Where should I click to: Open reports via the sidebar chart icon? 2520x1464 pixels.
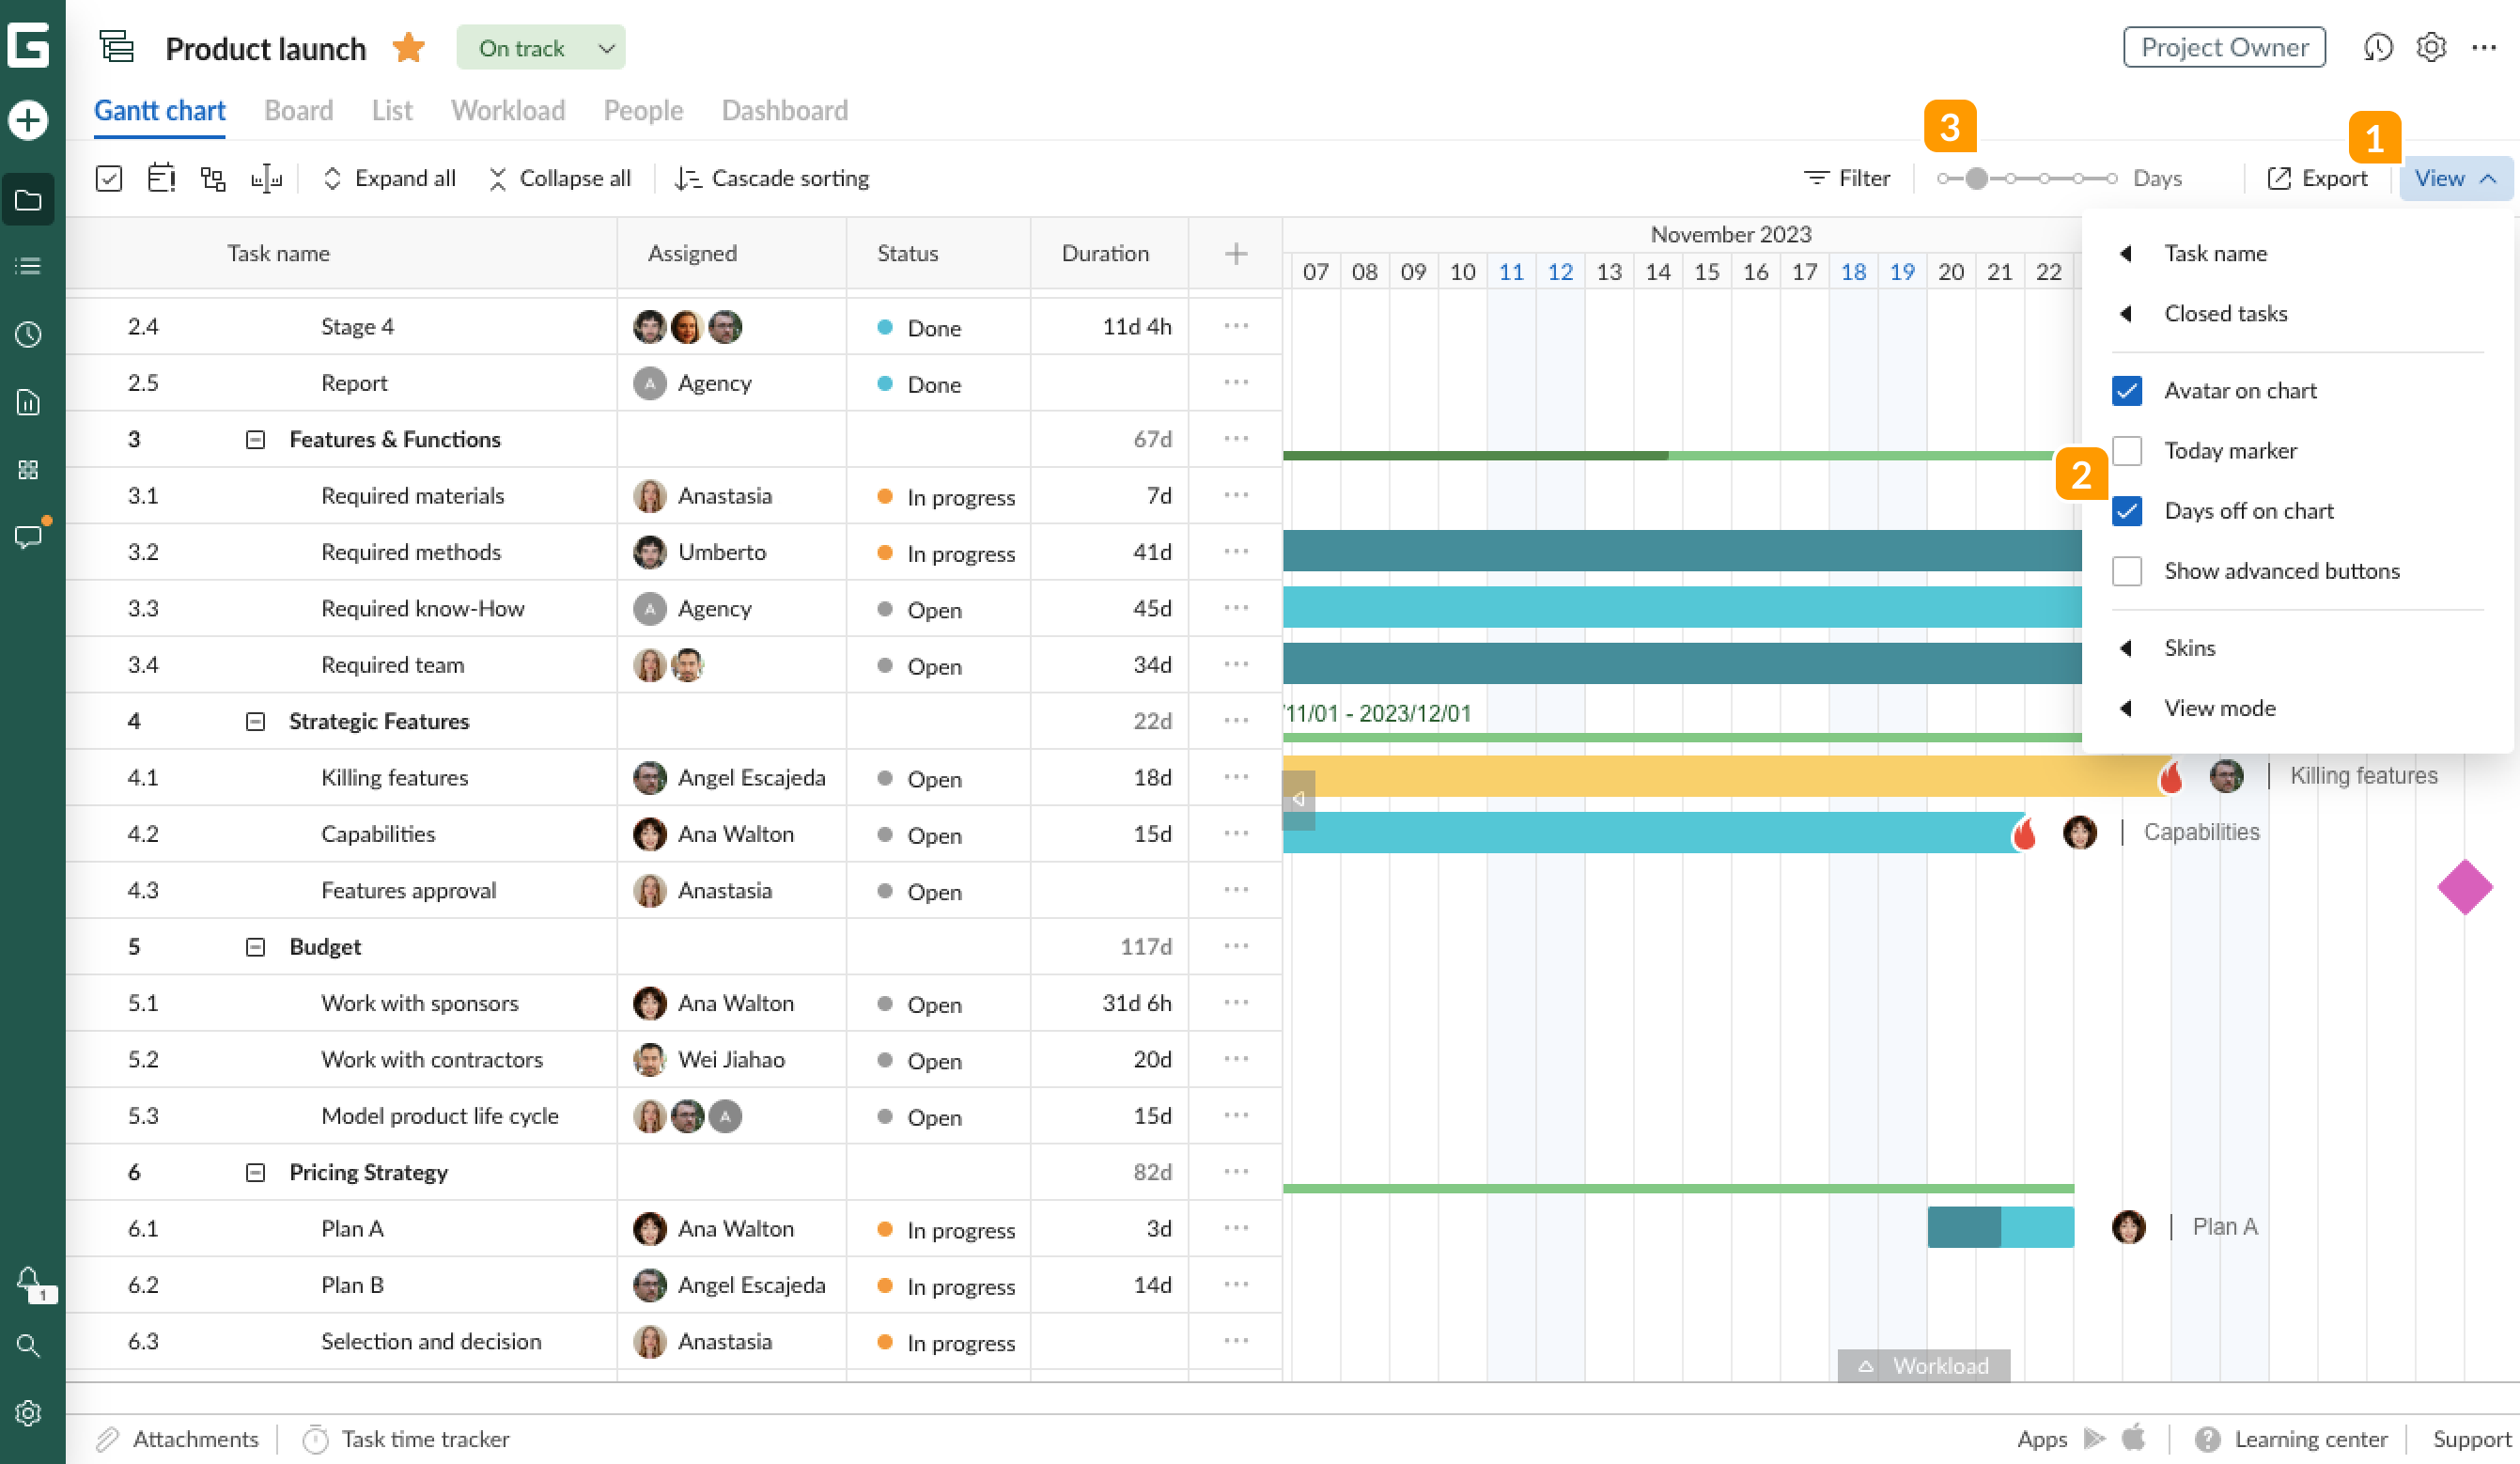[28, 403]
